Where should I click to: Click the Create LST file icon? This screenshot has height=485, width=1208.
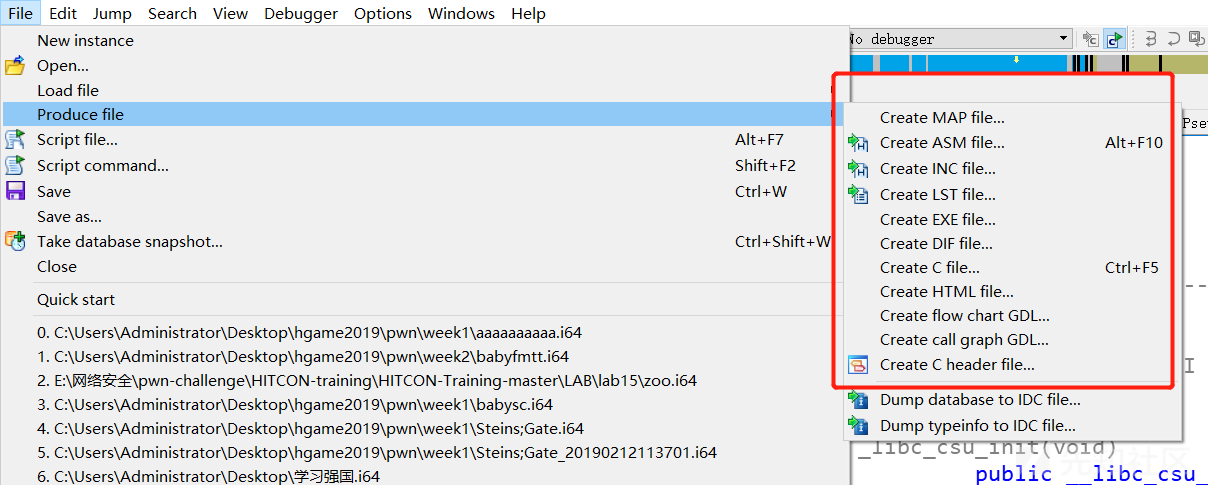tap(858, 194)
